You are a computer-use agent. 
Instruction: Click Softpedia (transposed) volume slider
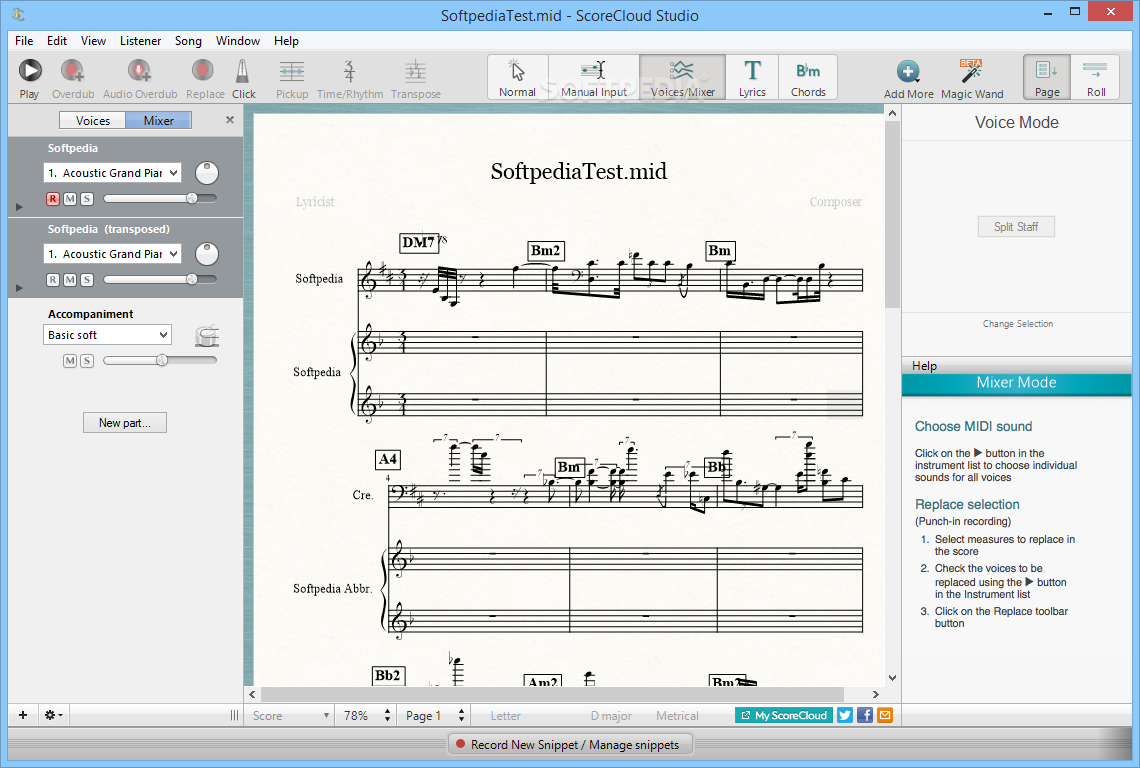pyautogui.click(x=160, y=279)
